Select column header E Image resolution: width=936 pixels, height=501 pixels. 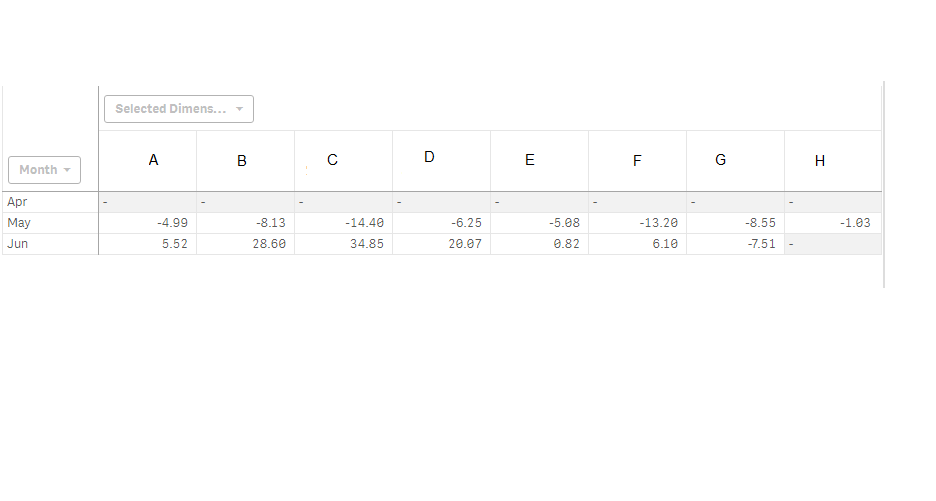click(529, 160)
